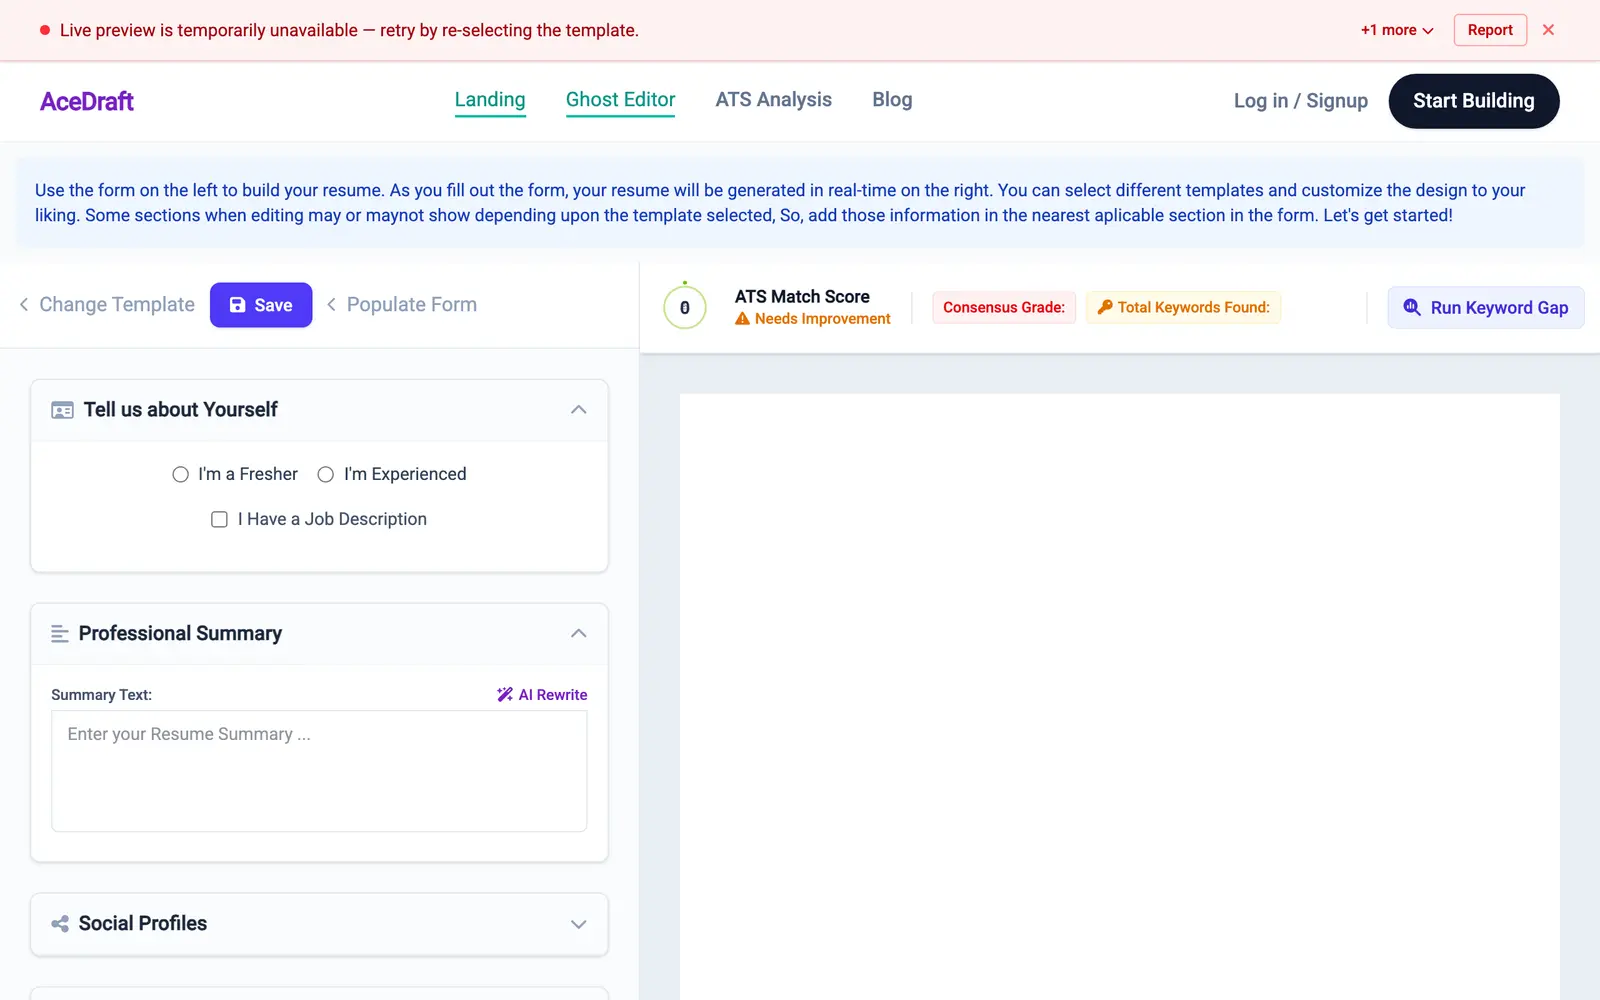Viewport: 1600px width, 1000px height.
Task: Expand the +1 more notifications dropdown
Action: 1397,30
